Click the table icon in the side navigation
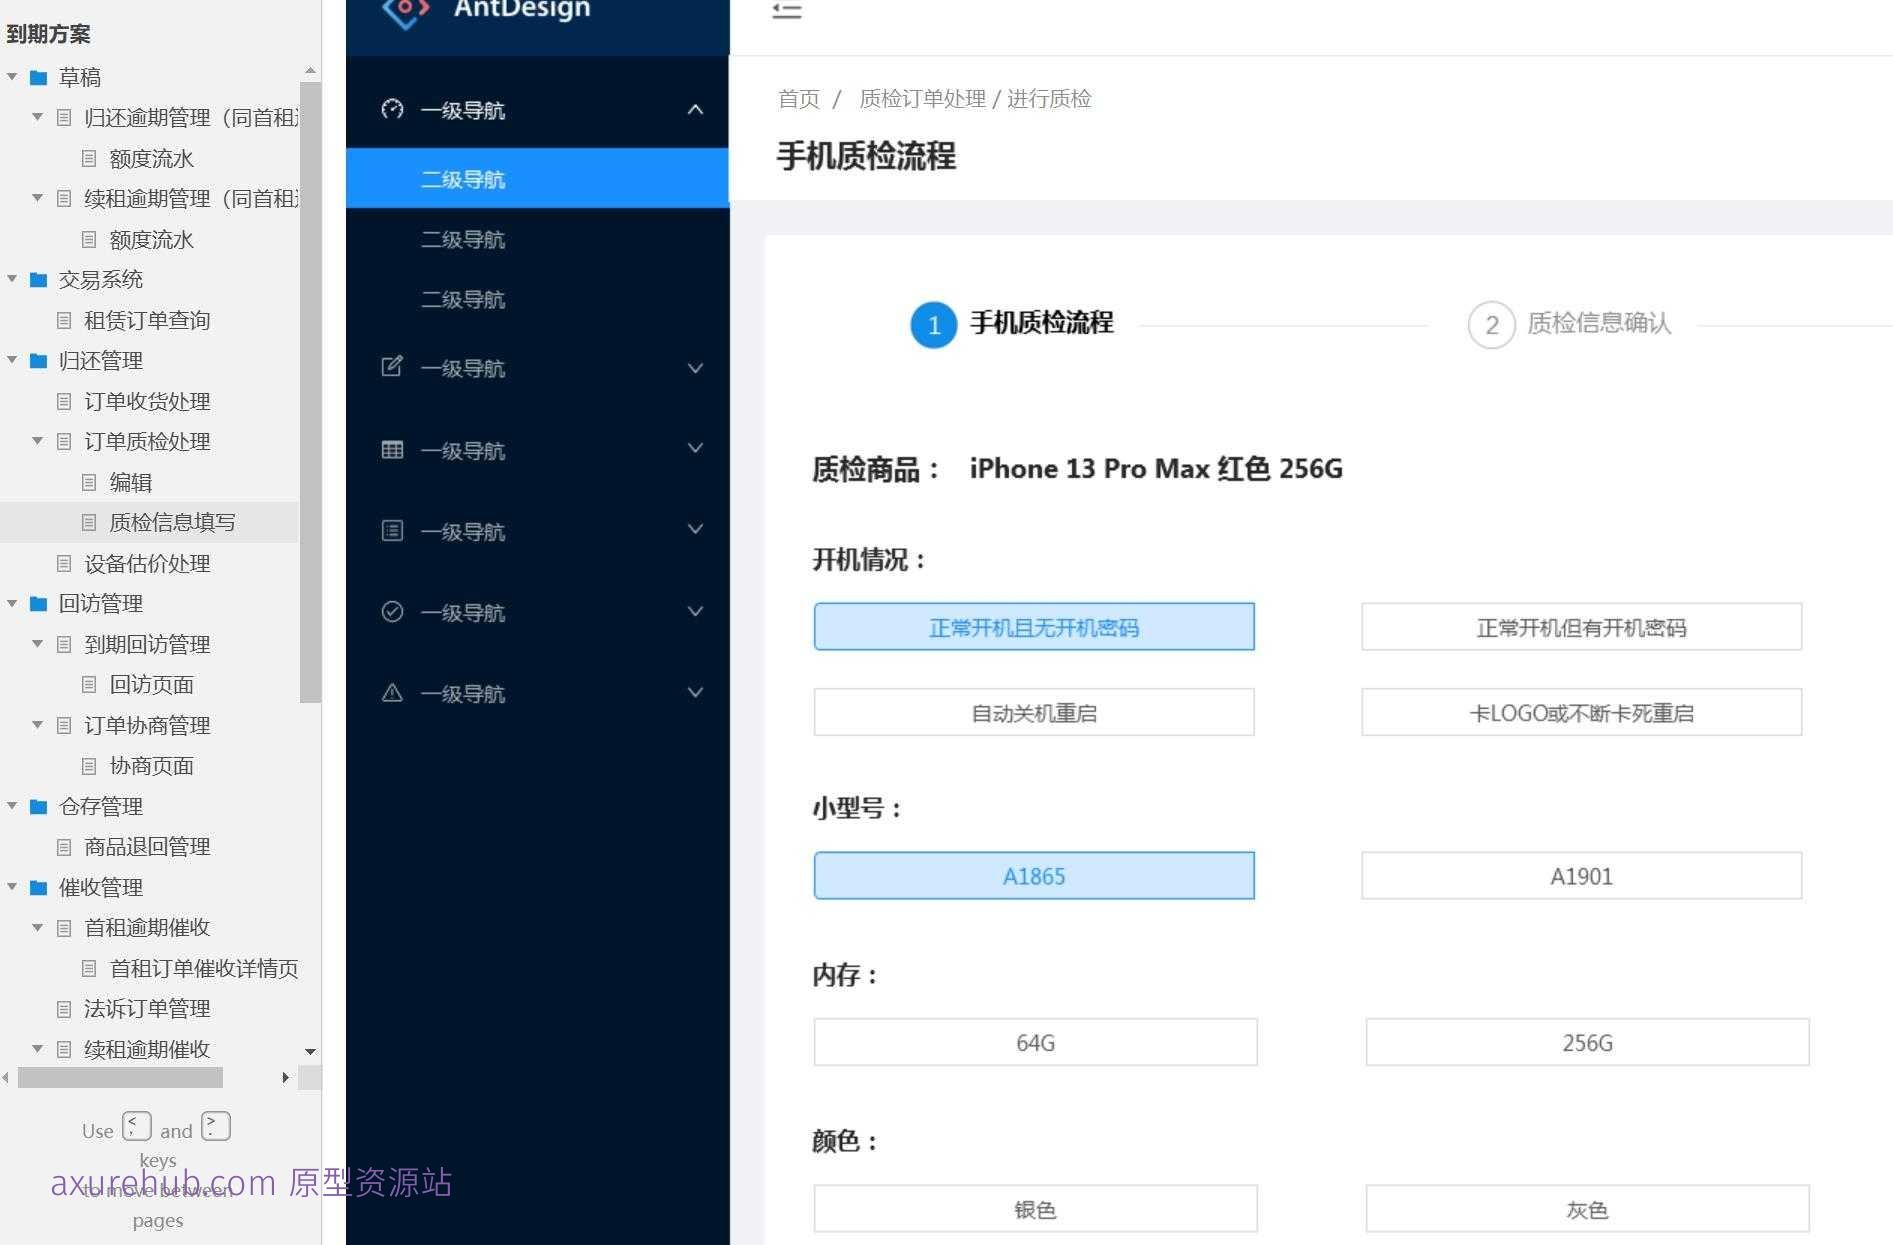Screen dimensions: 1893x1245 pos(392,450)
